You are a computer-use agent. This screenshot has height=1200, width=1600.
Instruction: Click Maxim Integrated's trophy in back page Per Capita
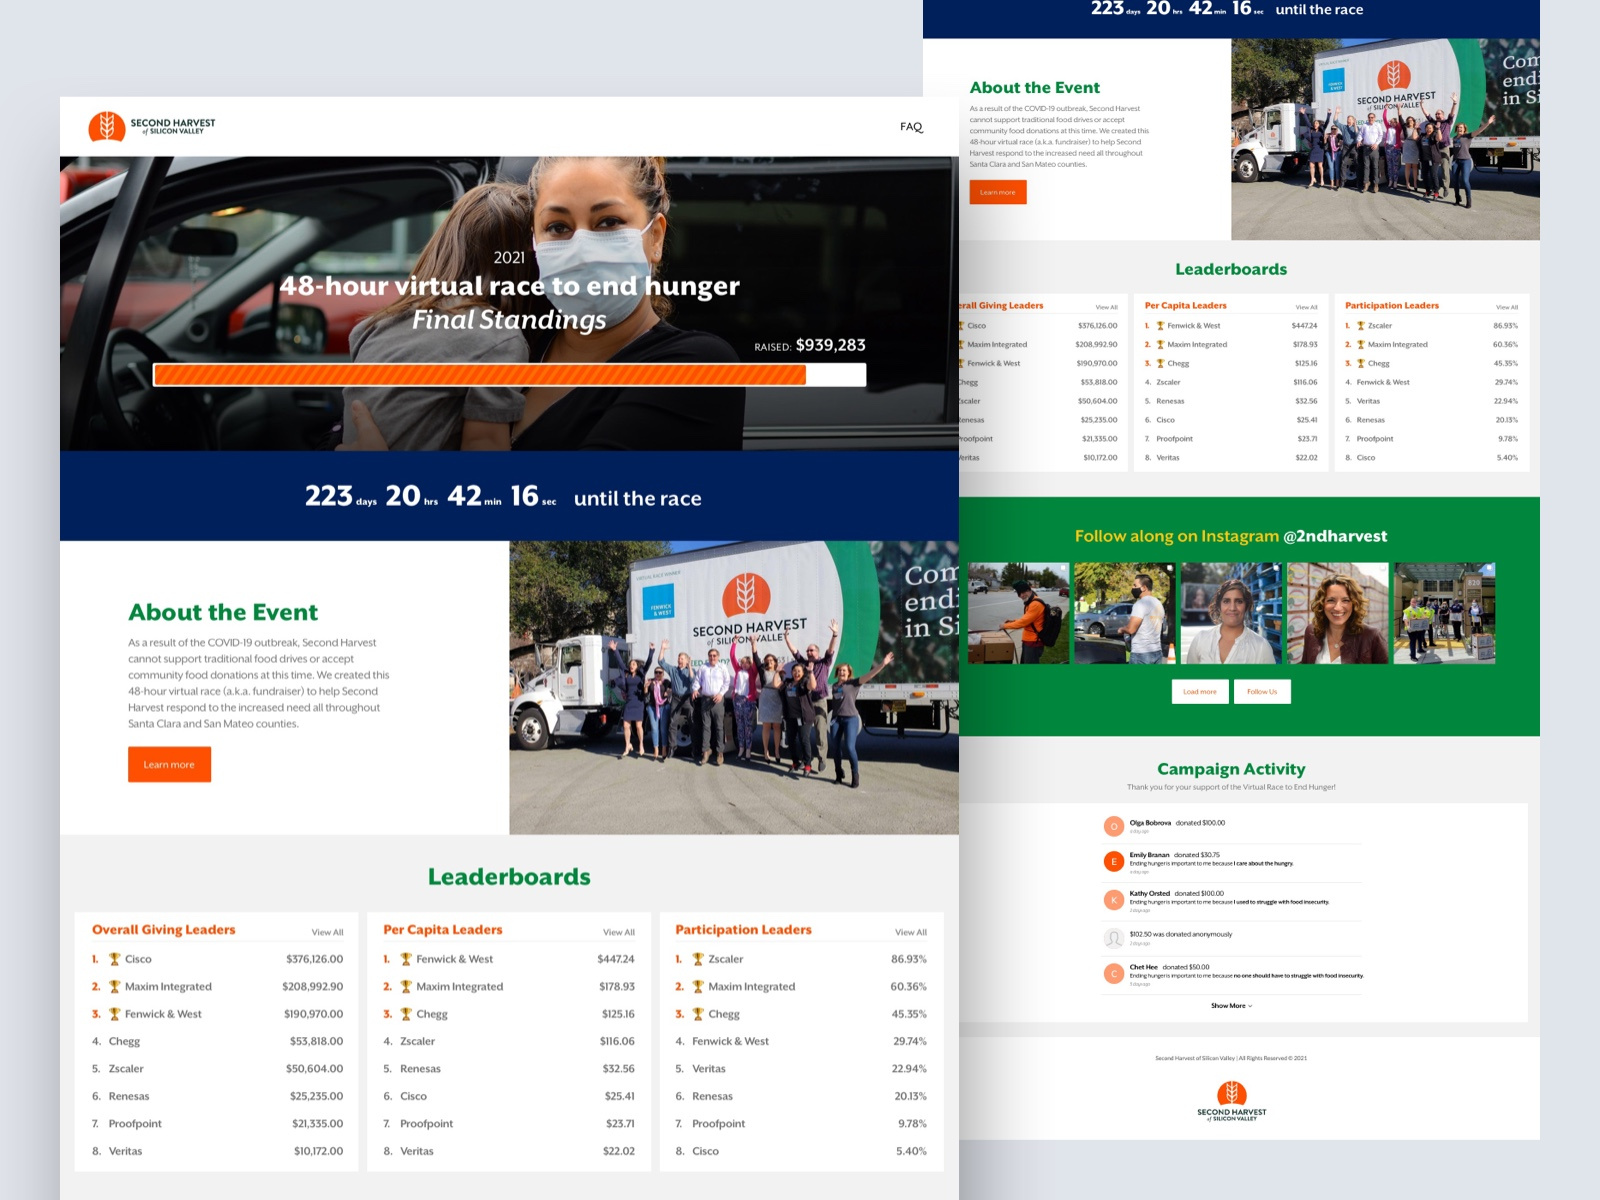point(1160,345)
